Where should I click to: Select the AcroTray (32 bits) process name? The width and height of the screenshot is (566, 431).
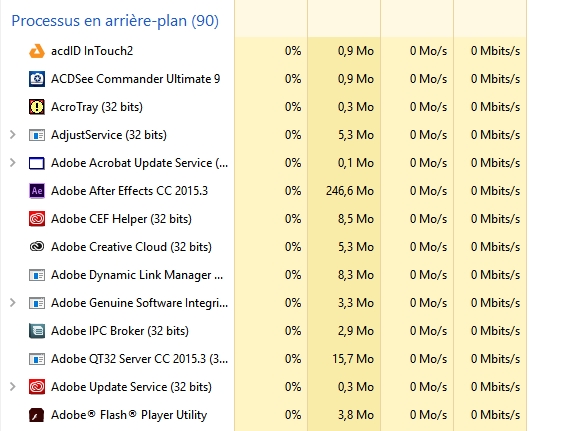[x=97, y=107]
